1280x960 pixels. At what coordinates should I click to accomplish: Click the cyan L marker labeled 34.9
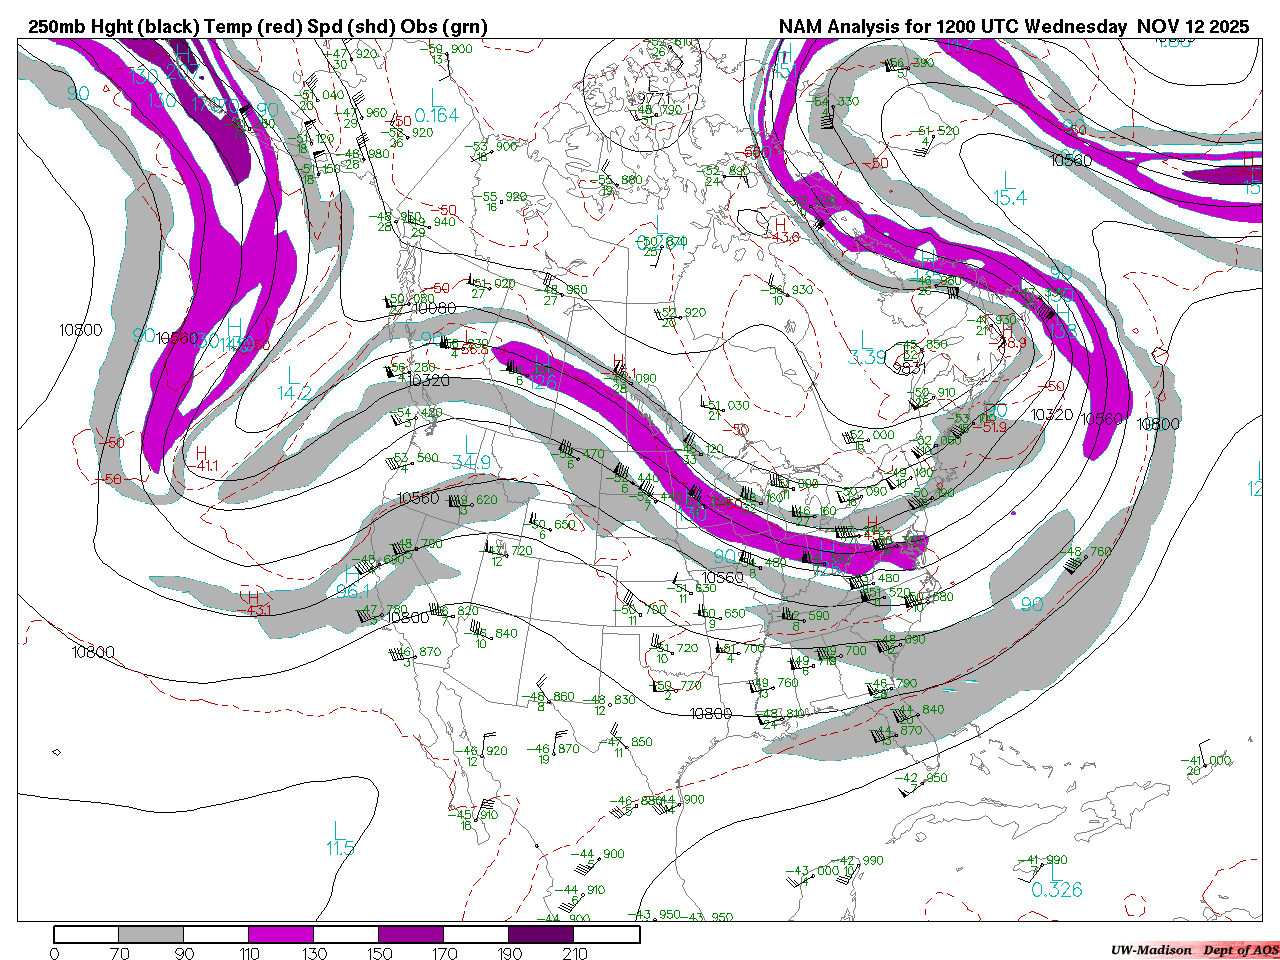(x=467, y=444)
